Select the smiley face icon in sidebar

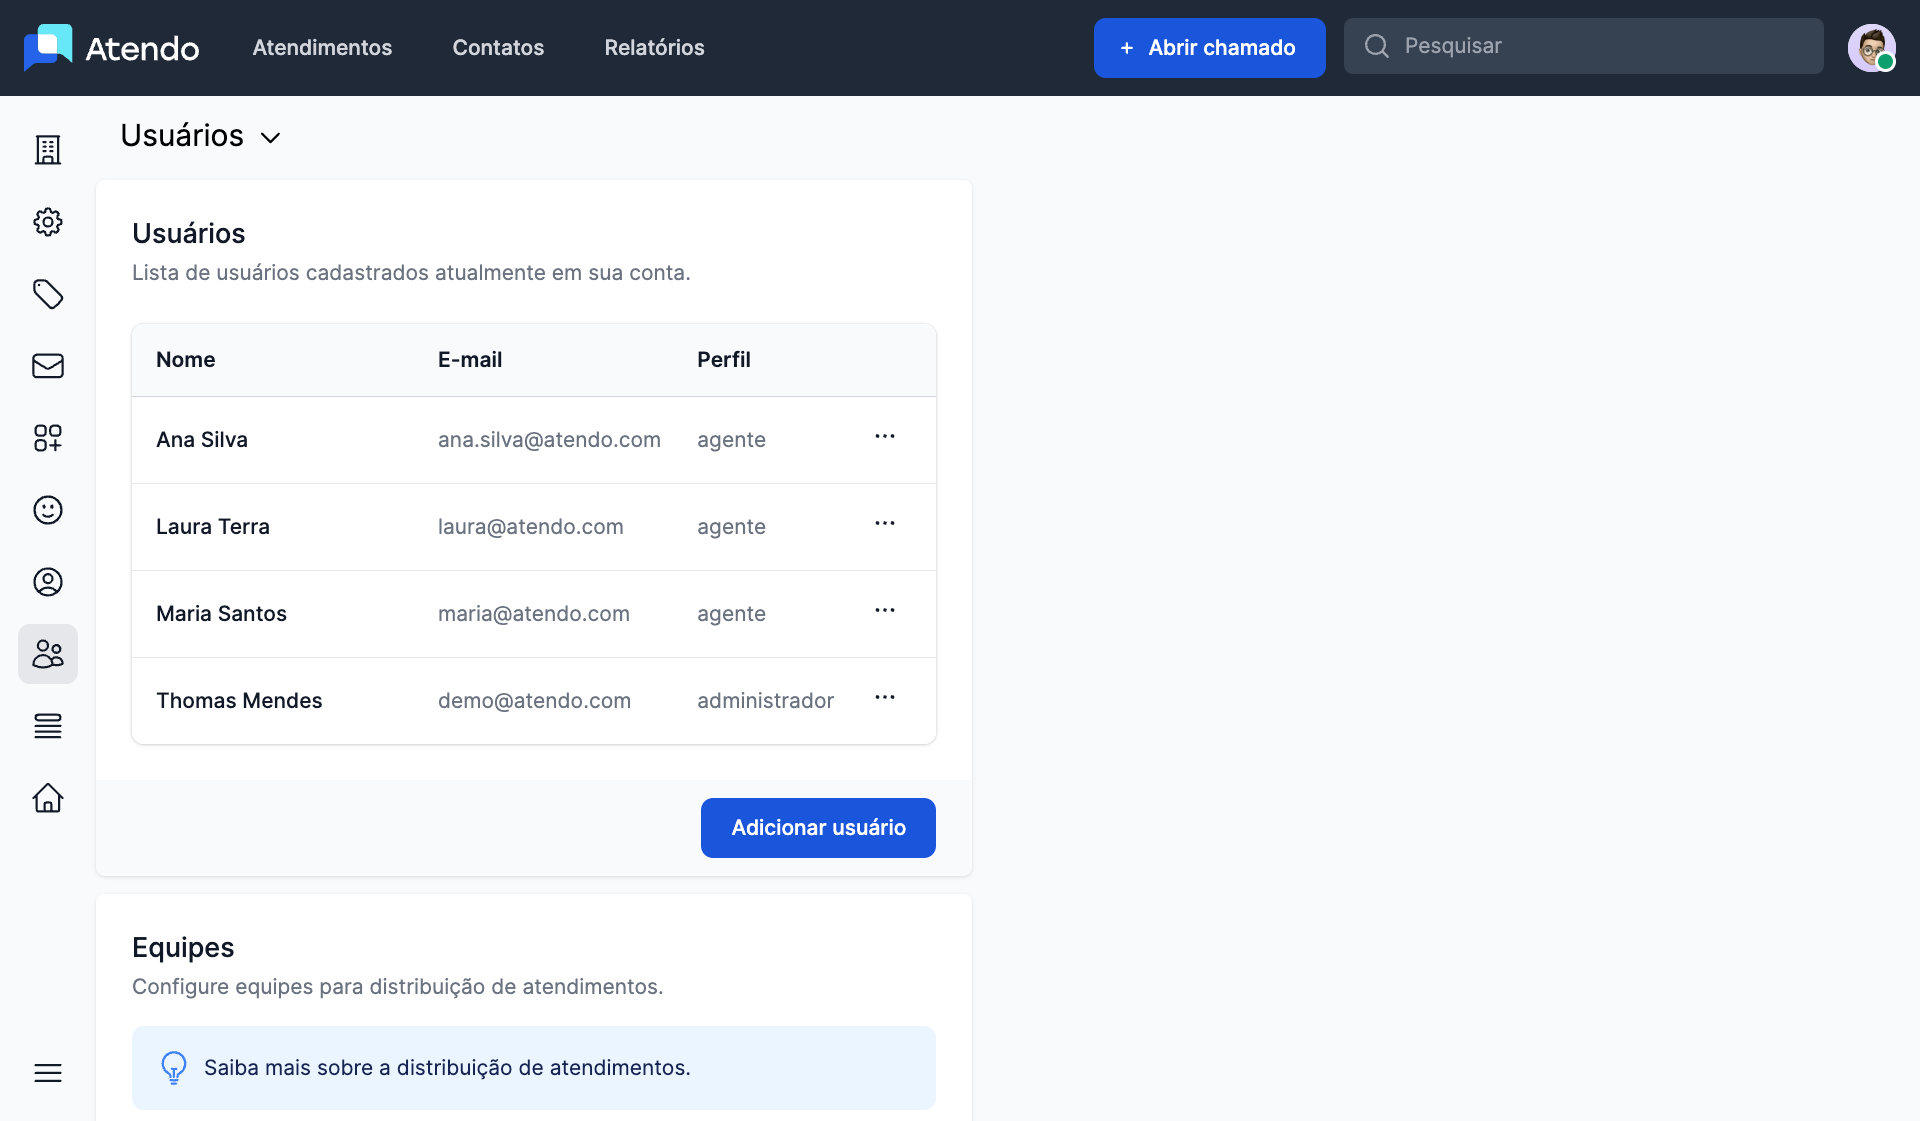48,510
